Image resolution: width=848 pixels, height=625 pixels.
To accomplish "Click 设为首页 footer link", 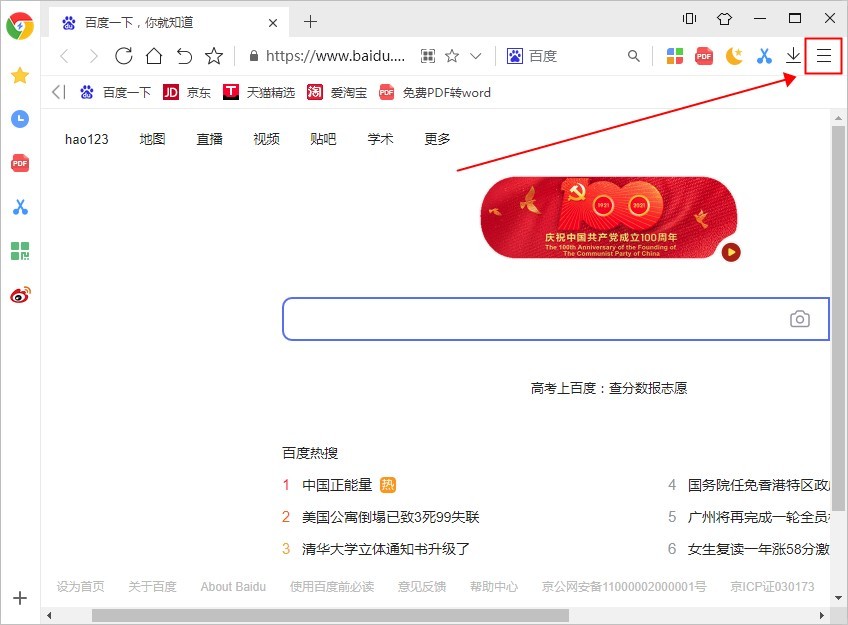I will pos(81,587).
